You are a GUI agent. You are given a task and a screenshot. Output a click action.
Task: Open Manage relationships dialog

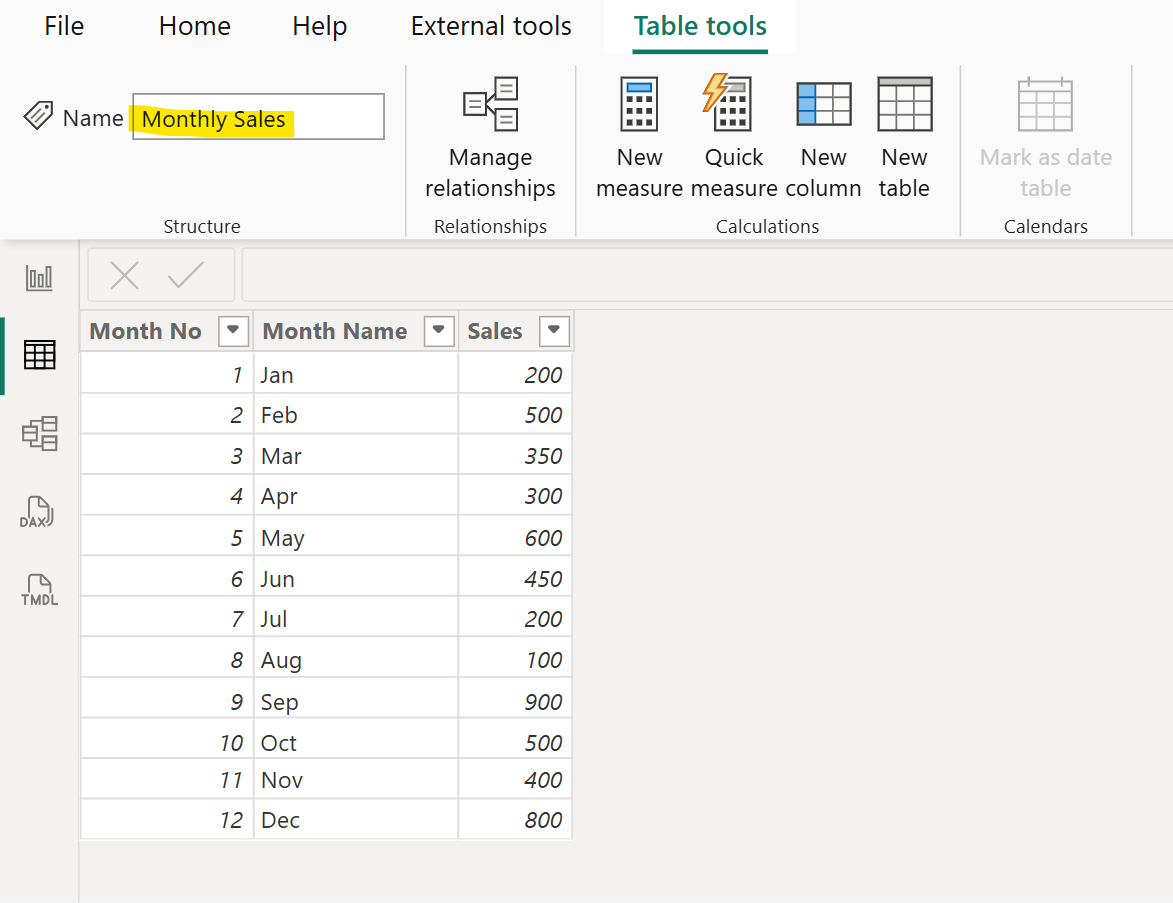(x=490, y=104)
